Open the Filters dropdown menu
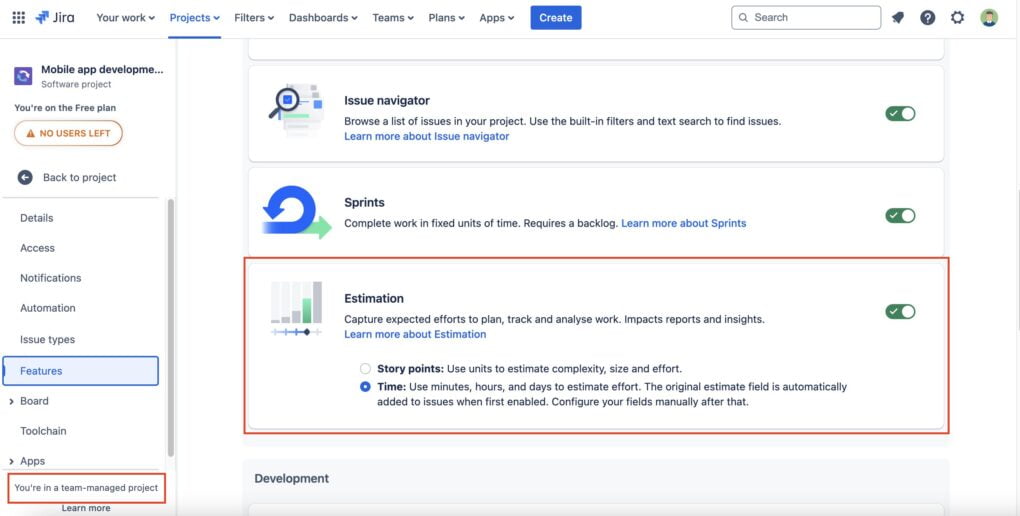1020x516 pixels. 254,18
